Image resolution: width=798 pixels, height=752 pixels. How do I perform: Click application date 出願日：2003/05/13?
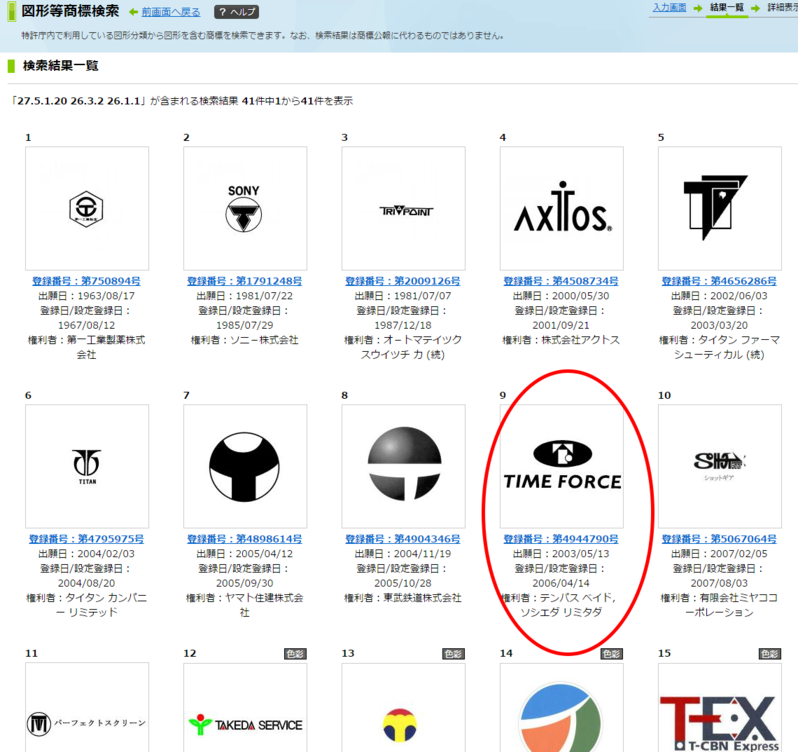pos(561,554)
